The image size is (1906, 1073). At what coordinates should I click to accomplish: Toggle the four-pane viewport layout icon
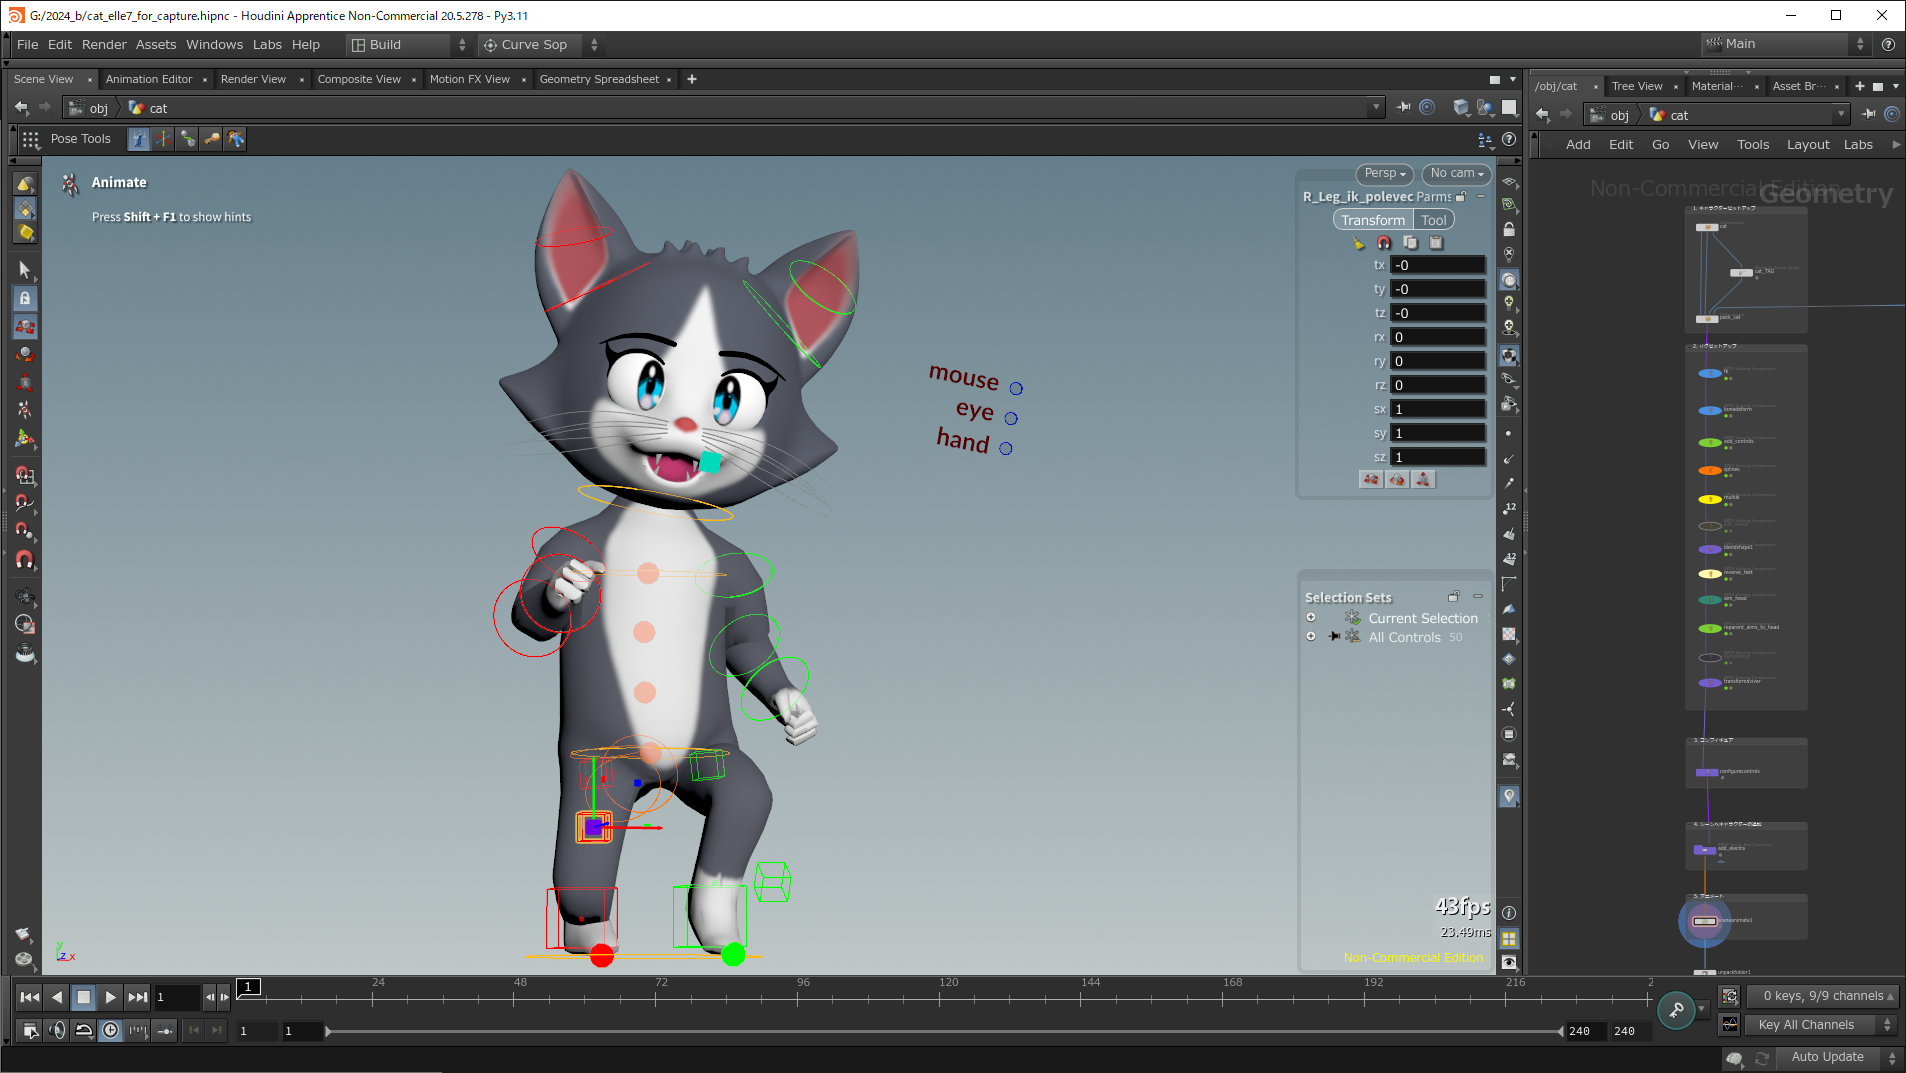1509,938
